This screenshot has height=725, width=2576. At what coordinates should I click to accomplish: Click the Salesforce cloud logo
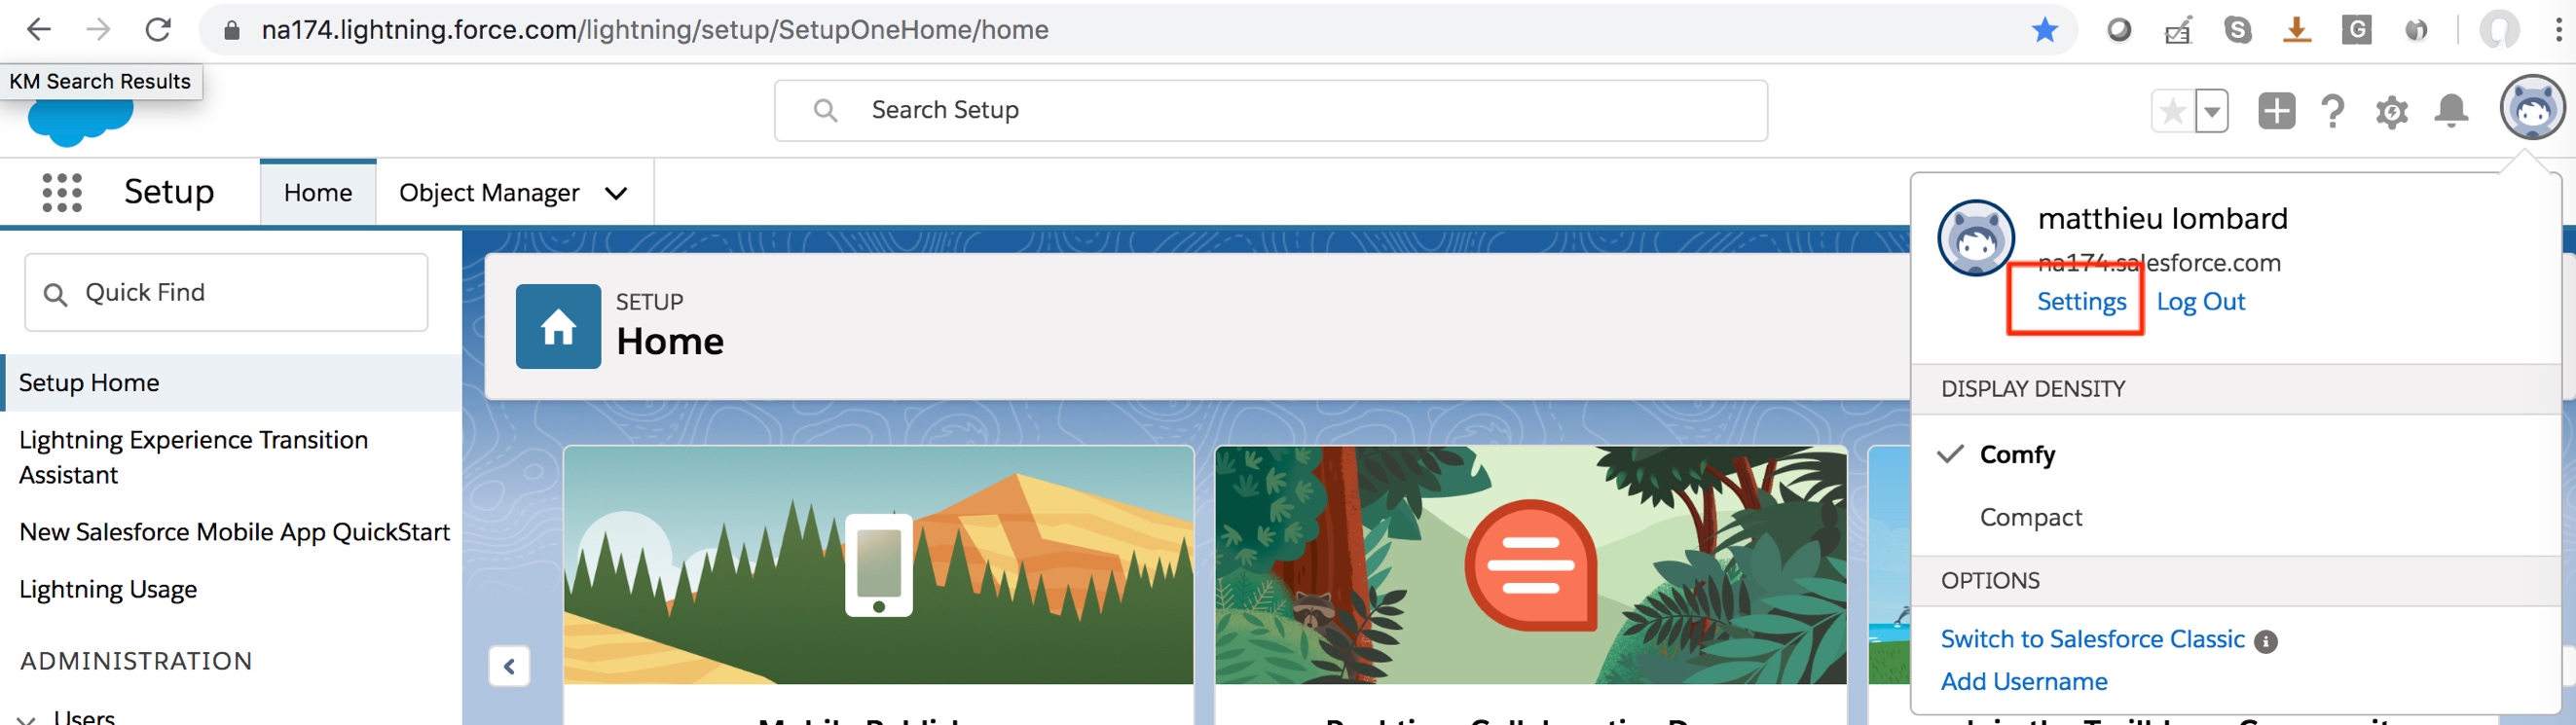pos(80,122)
